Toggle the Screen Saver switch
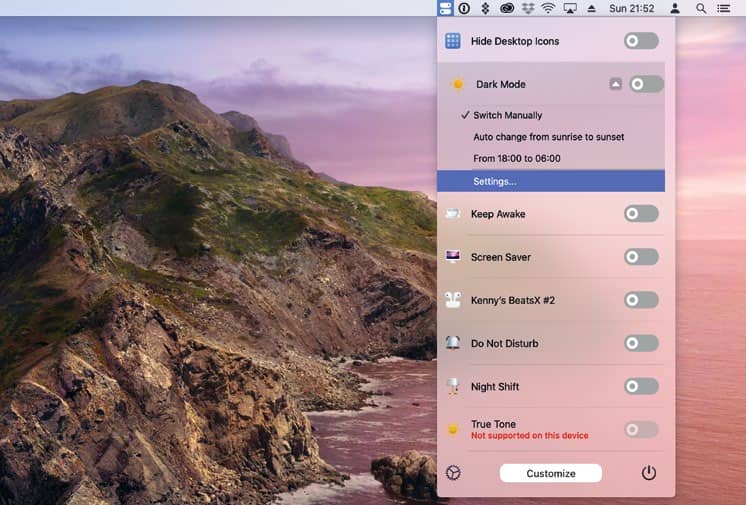This screenshot has width=746, height=505. coord(641,257)
